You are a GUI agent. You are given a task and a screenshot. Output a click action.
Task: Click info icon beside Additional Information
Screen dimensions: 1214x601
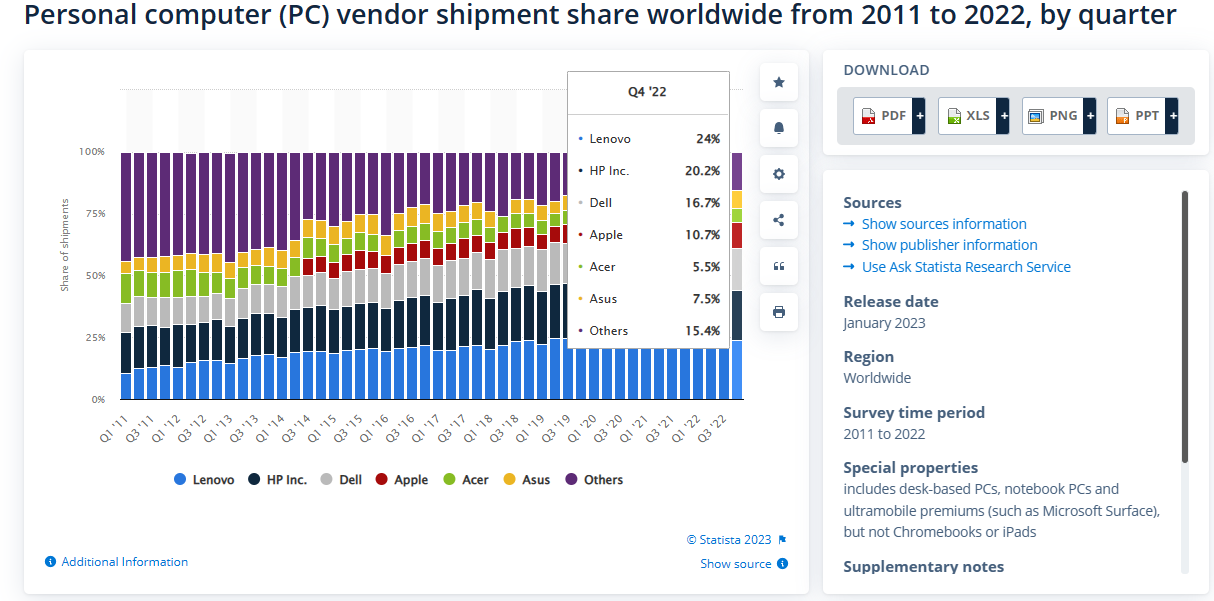(50, 562)
